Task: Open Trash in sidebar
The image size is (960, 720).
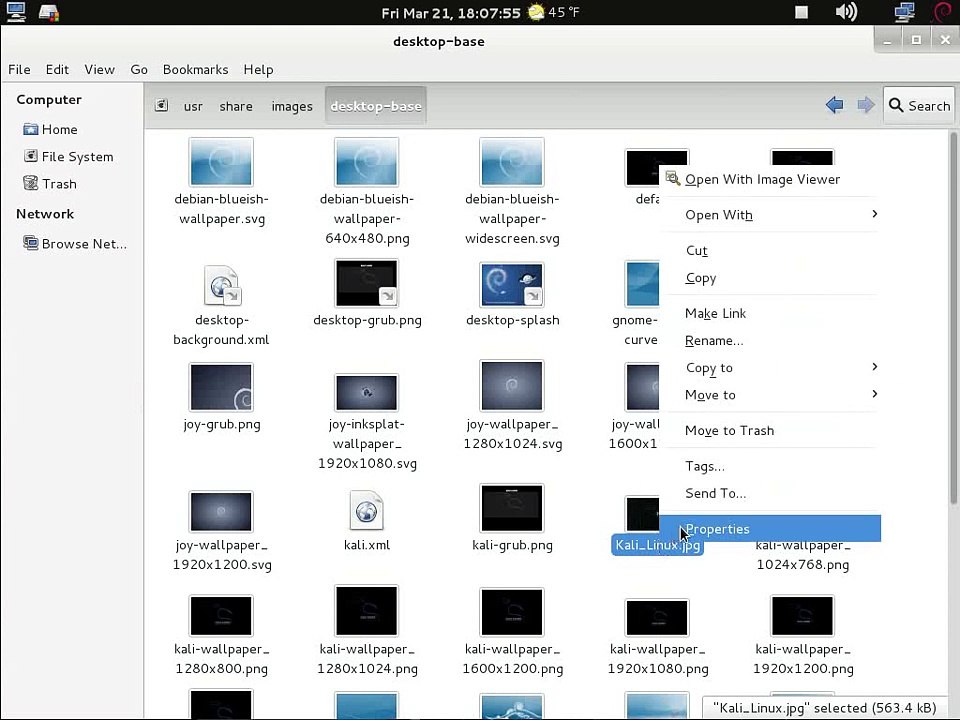Action: tap(50, 184)
